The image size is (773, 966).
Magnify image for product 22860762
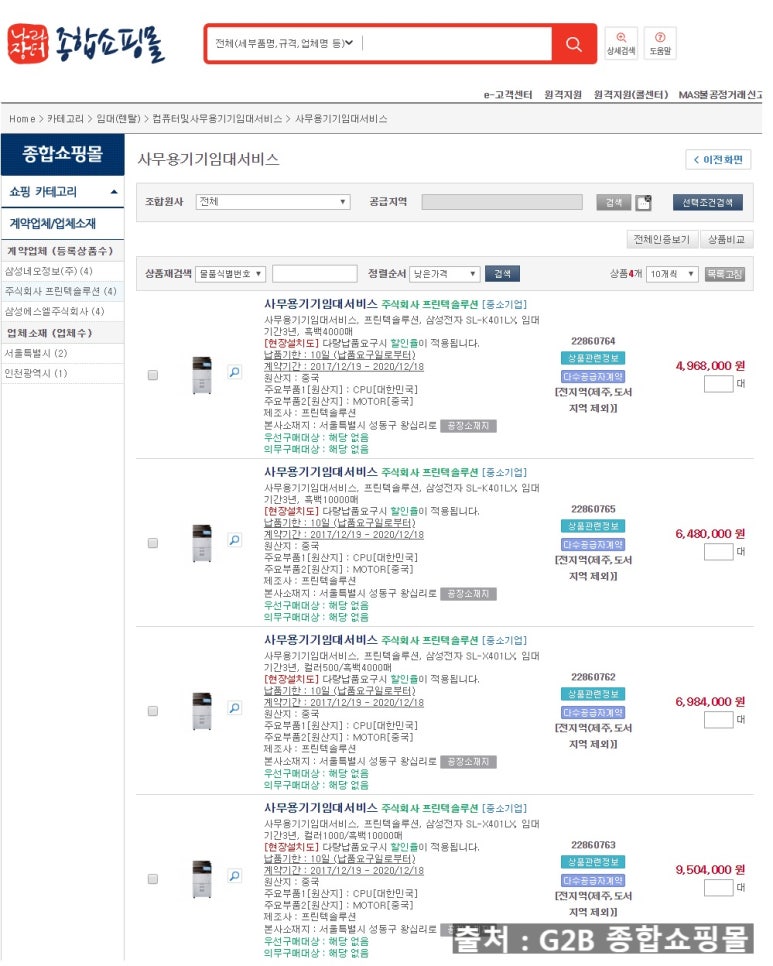[235, 708]
